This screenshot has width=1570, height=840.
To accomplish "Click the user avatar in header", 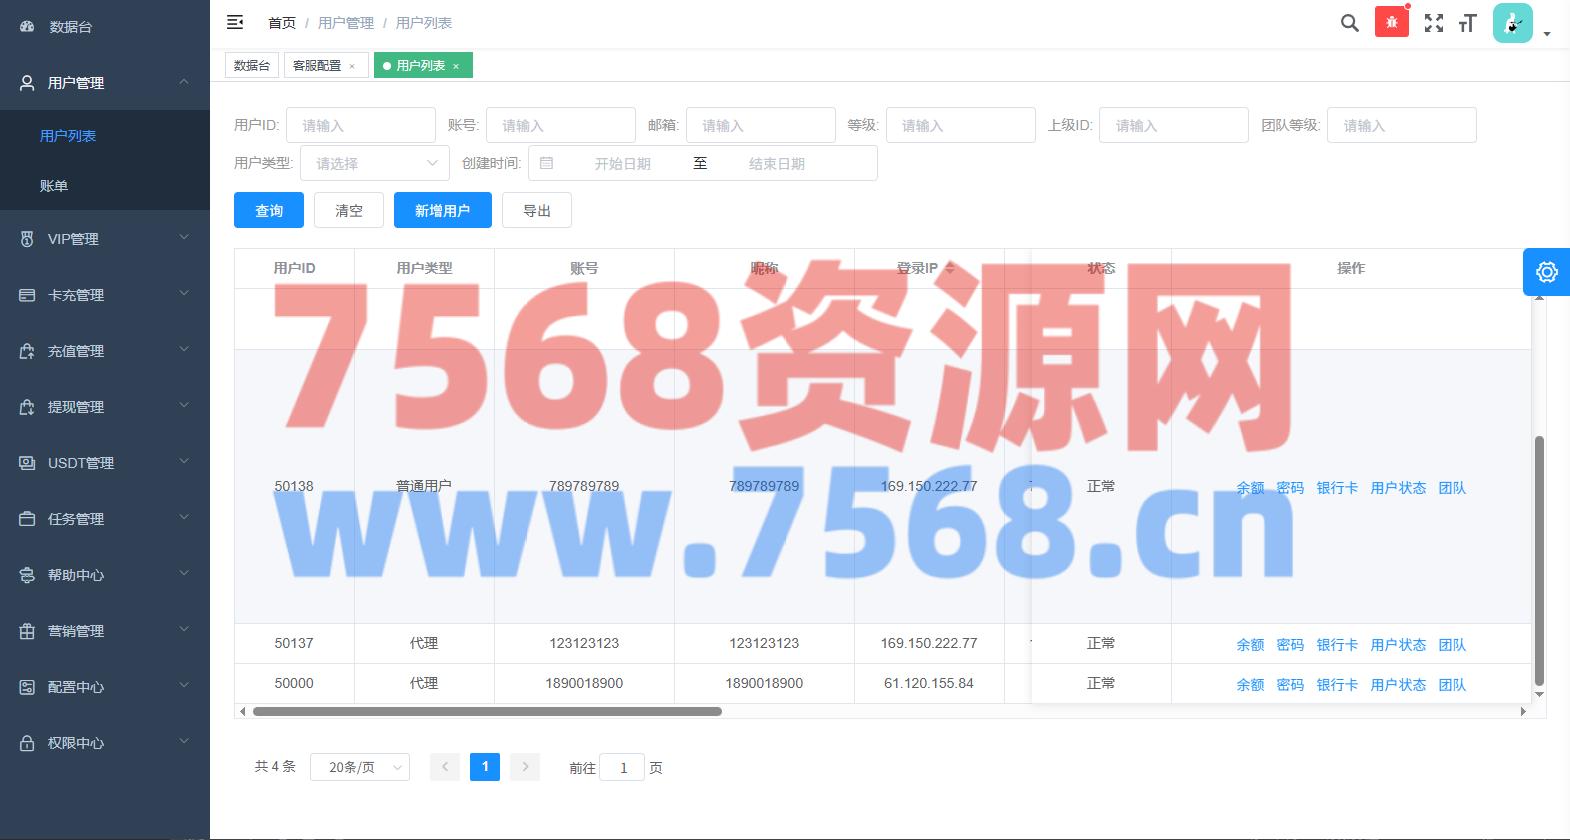I will pyautogui.click(x=1512, y=23).
